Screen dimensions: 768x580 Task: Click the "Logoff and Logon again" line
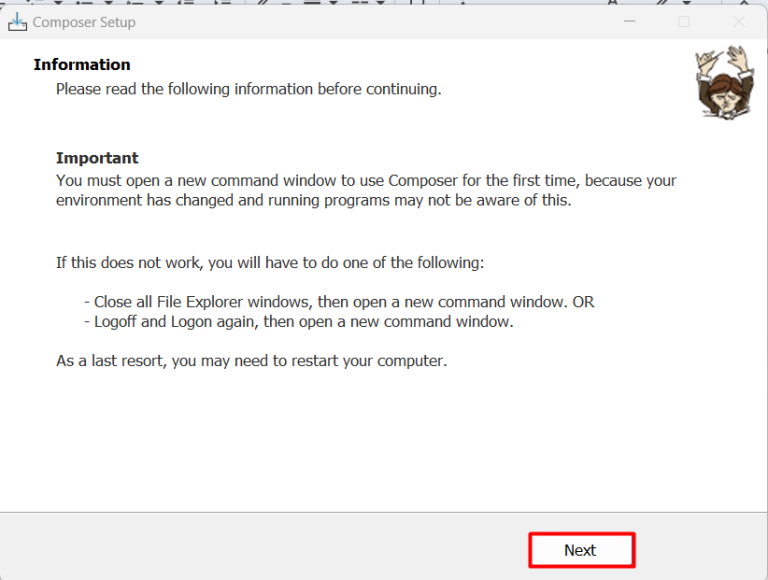(x=298, y=322)
